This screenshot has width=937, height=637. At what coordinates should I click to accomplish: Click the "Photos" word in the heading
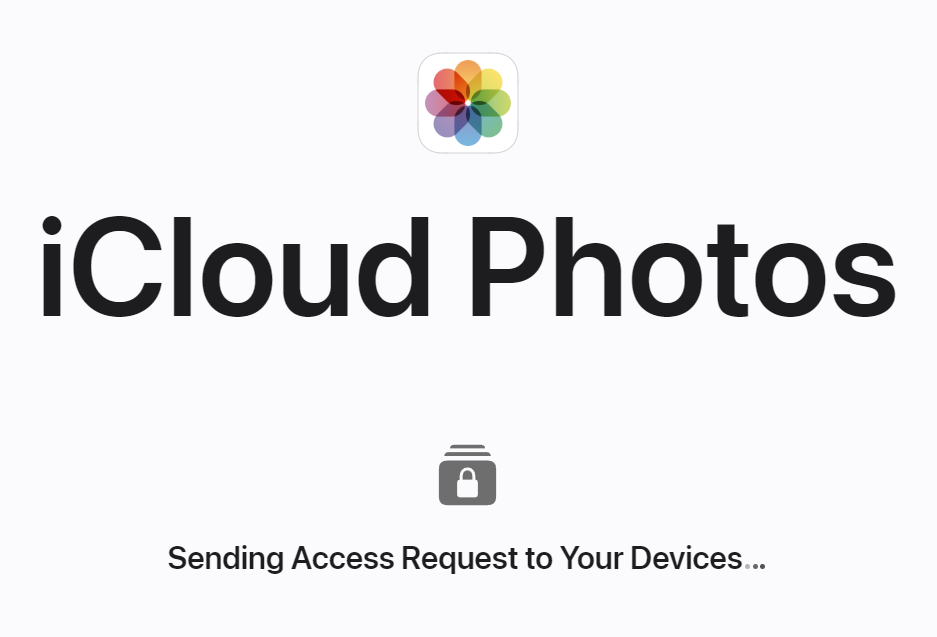pos(684,267)
